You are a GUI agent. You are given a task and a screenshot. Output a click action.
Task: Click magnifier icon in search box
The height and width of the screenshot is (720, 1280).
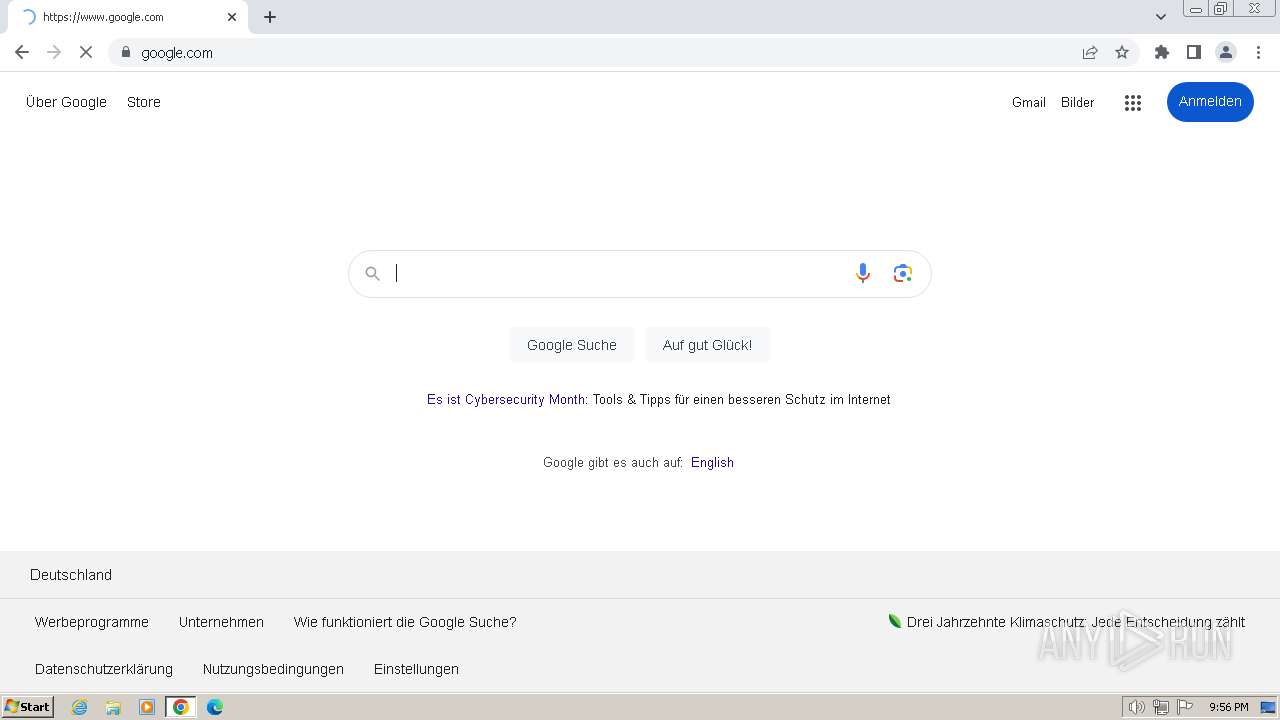372,273
